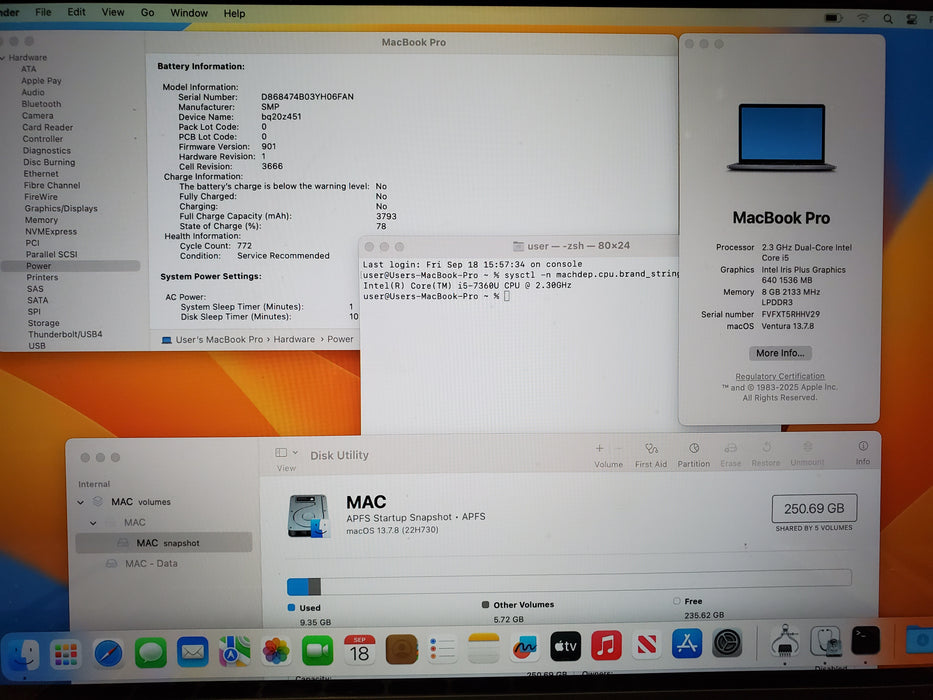Show Info in Disk Utility toolbar
933x700 pixels.
click(863, 453)
